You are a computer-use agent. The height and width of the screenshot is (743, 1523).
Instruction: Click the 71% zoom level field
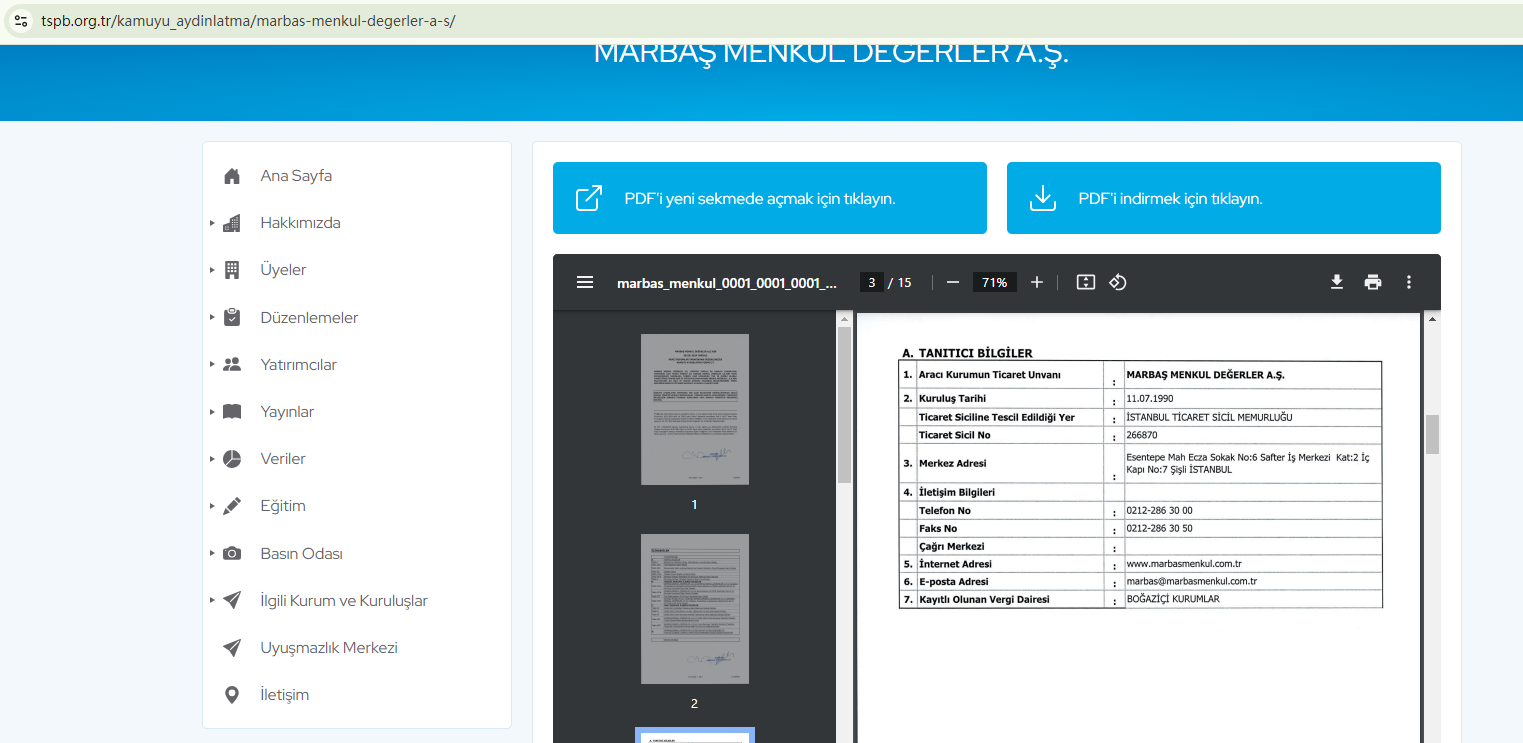click(x=995, y=282)
